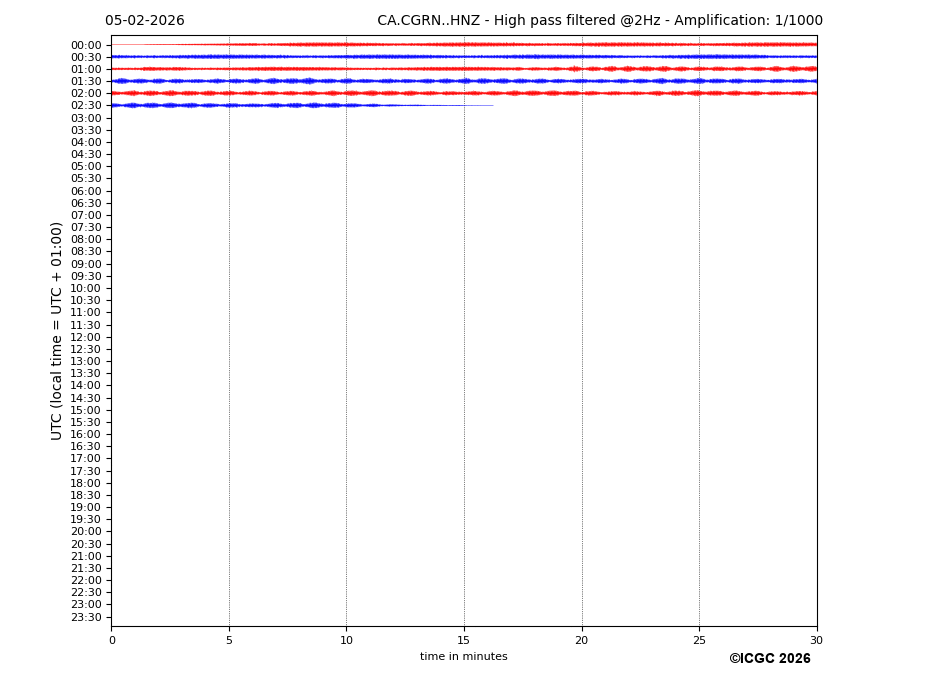The width and height of the screenshot is (927, 696).
Task: Click the 23:30 time label on y-axis
Action: tap(85, 617)
